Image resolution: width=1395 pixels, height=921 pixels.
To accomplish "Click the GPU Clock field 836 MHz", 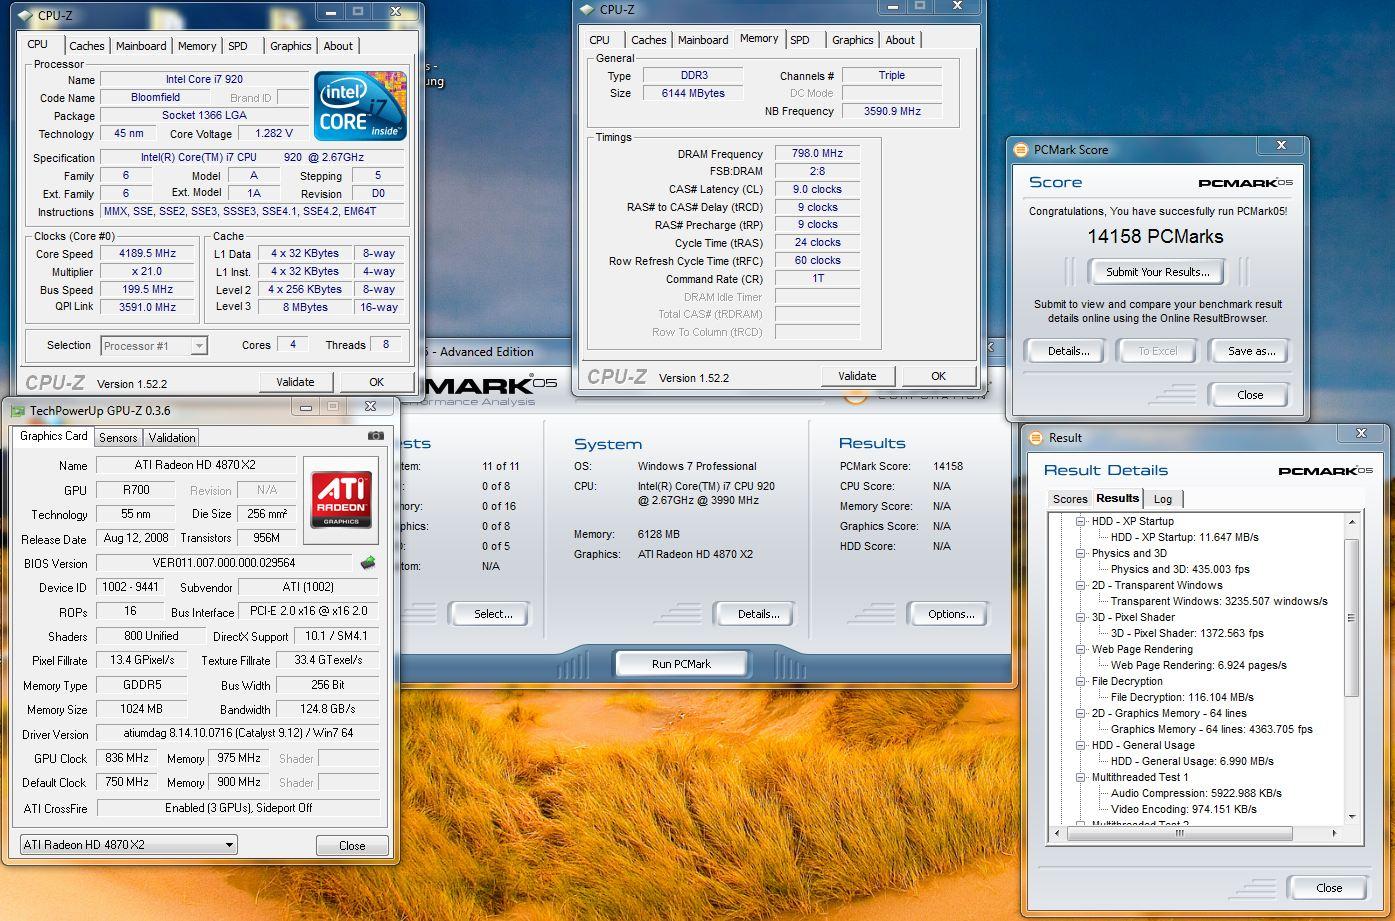I will 127,759.
